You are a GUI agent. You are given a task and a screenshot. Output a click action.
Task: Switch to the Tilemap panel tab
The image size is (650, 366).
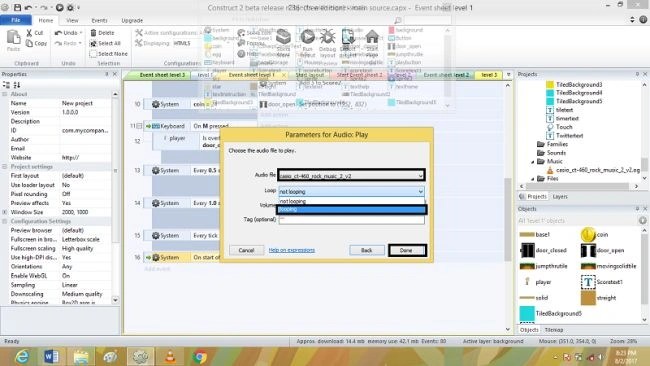[553, 330]
